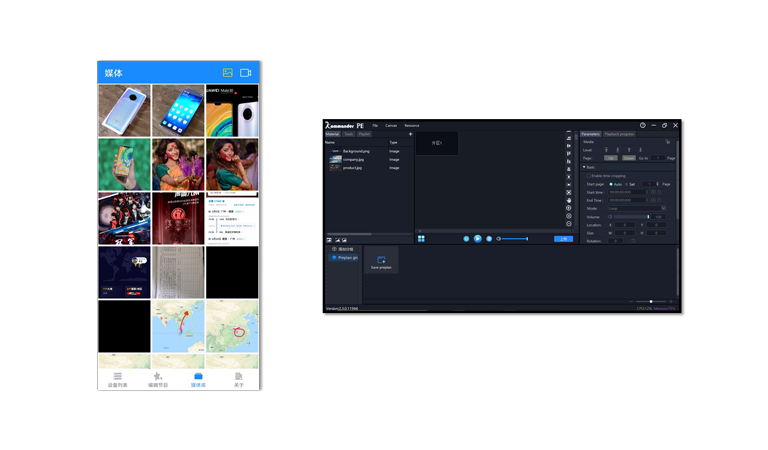
Task: Click the Save preplan icon
Action: (381, 259)
